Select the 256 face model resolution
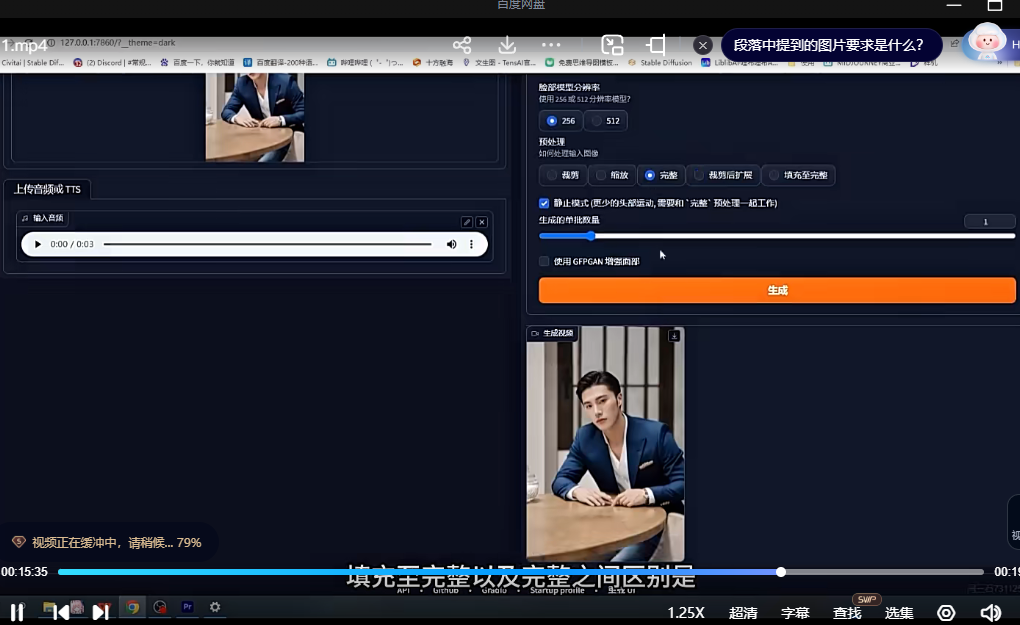This screenshot has width=1020, height=625. click(561, 121)
